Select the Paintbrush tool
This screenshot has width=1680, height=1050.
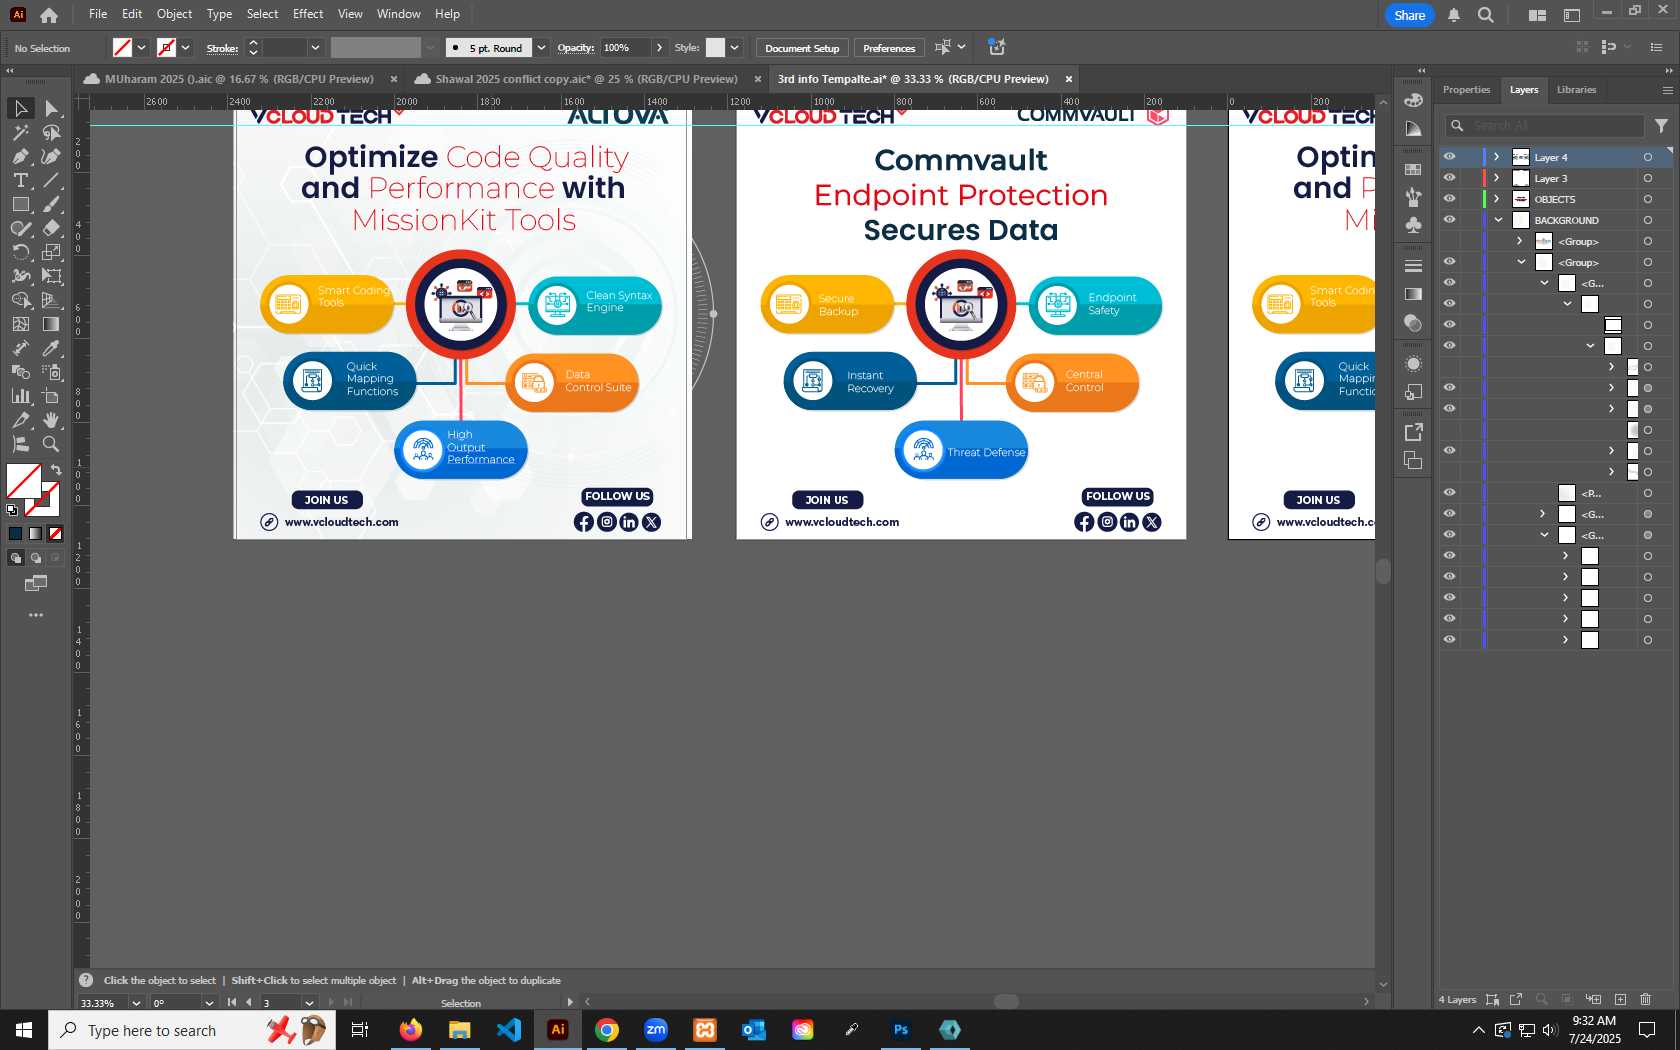tap(51, 204)
